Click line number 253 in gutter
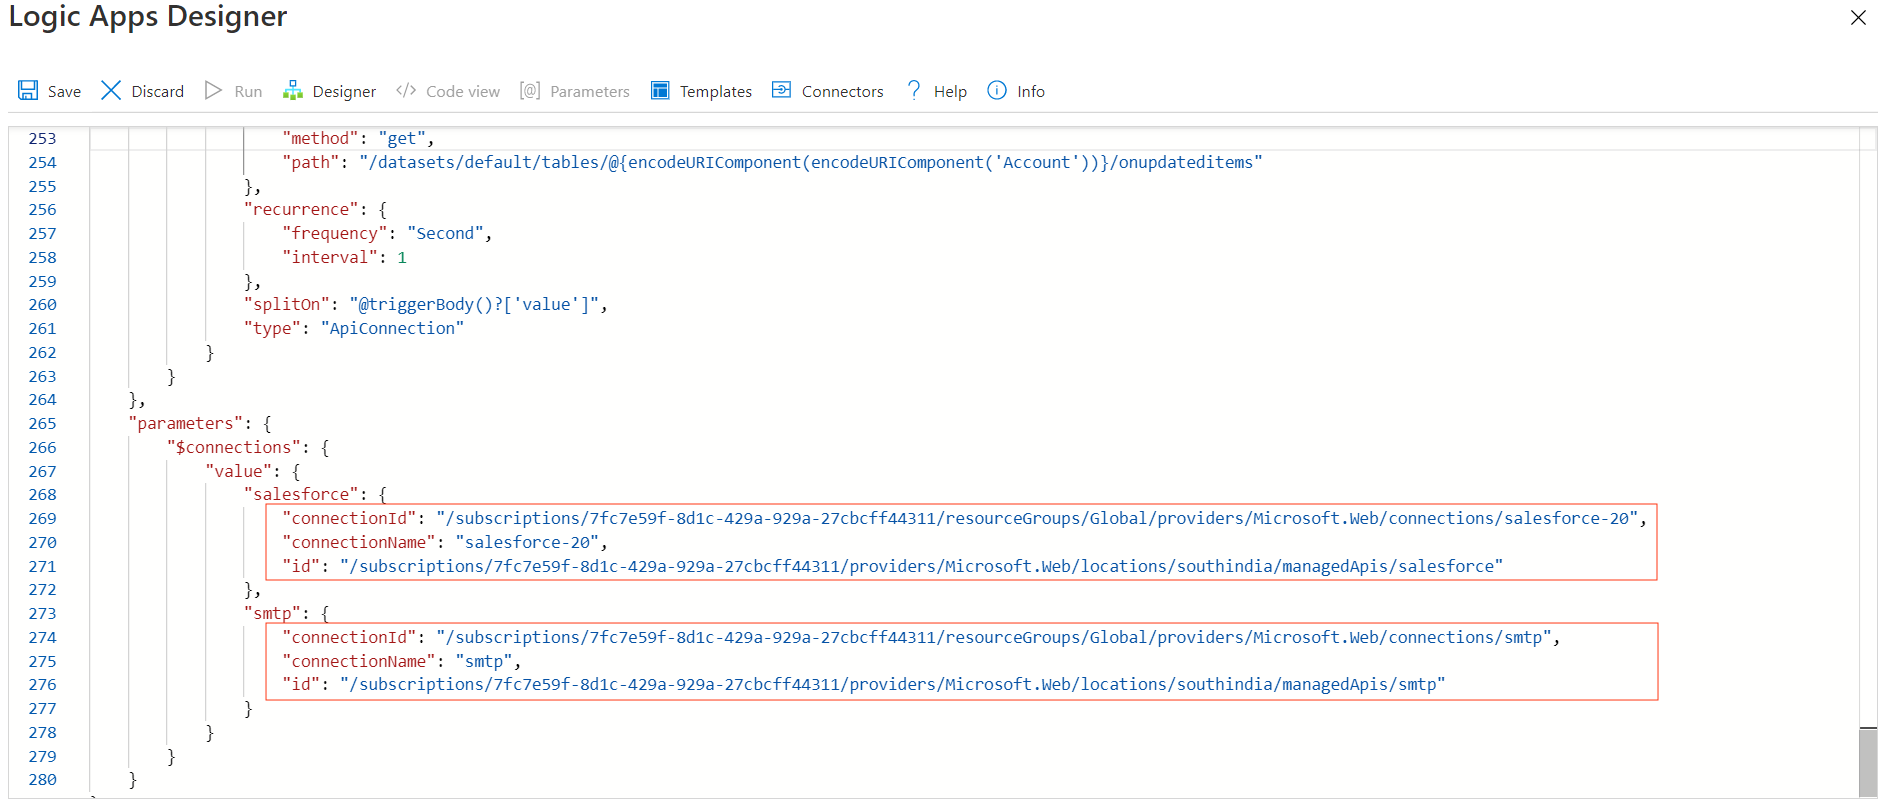Screen dimensions: 1887x805 [x=42, y=138]
